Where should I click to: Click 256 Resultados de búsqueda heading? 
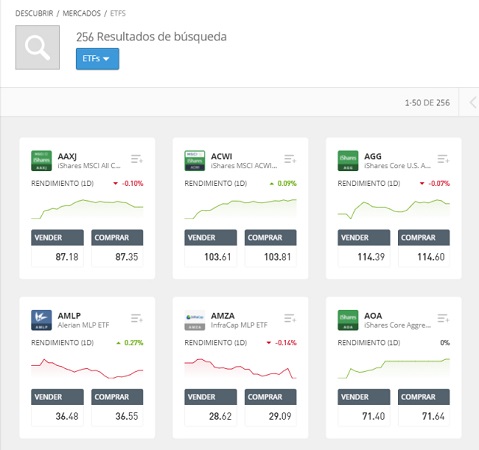[151, 37]
